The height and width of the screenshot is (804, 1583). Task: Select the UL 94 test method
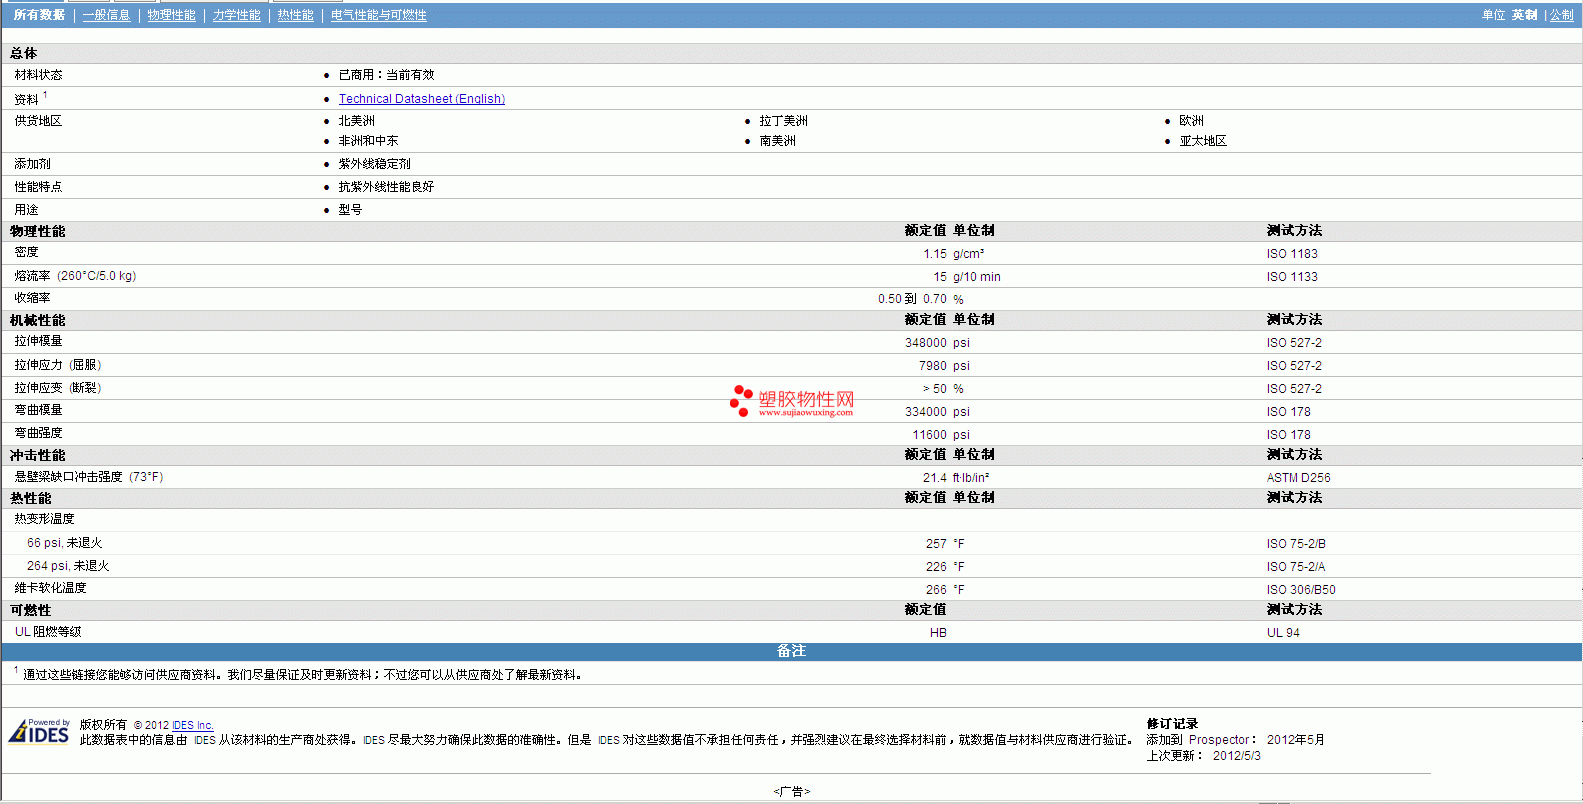1283,633
